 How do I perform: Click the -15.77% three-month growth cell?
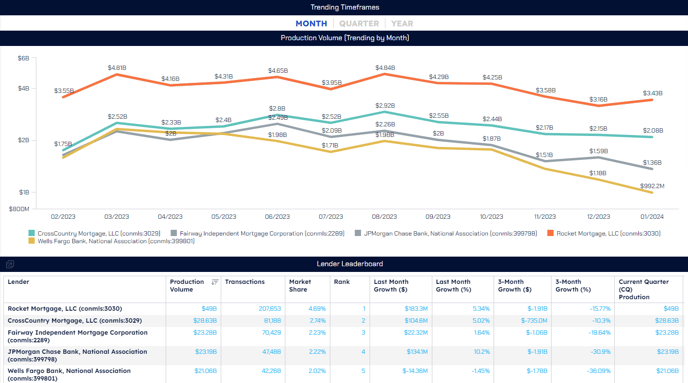pyautogui.click(x=600, y=309)
